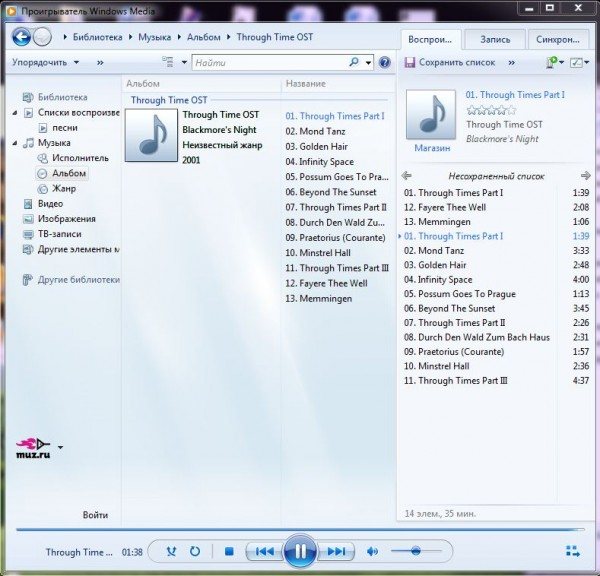600x576 pixels.
Task: Show more toolbar commands next to Упорядочить
Action: click(100, 62)
